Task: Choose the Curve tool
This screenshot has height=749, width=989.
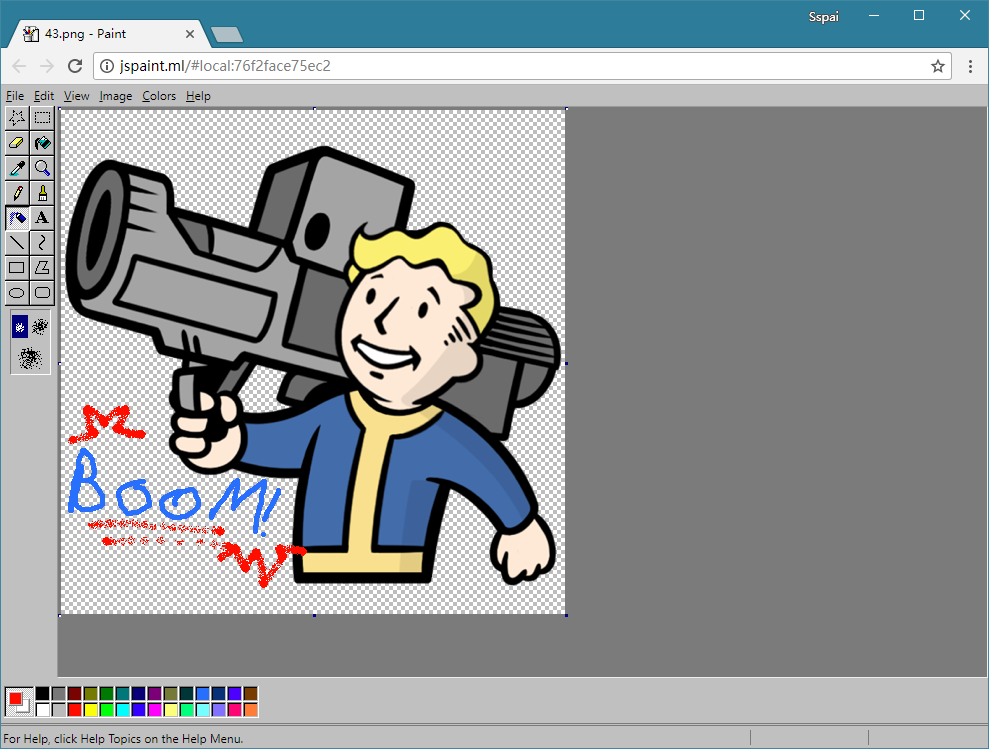Action: (x=42, y=243)
